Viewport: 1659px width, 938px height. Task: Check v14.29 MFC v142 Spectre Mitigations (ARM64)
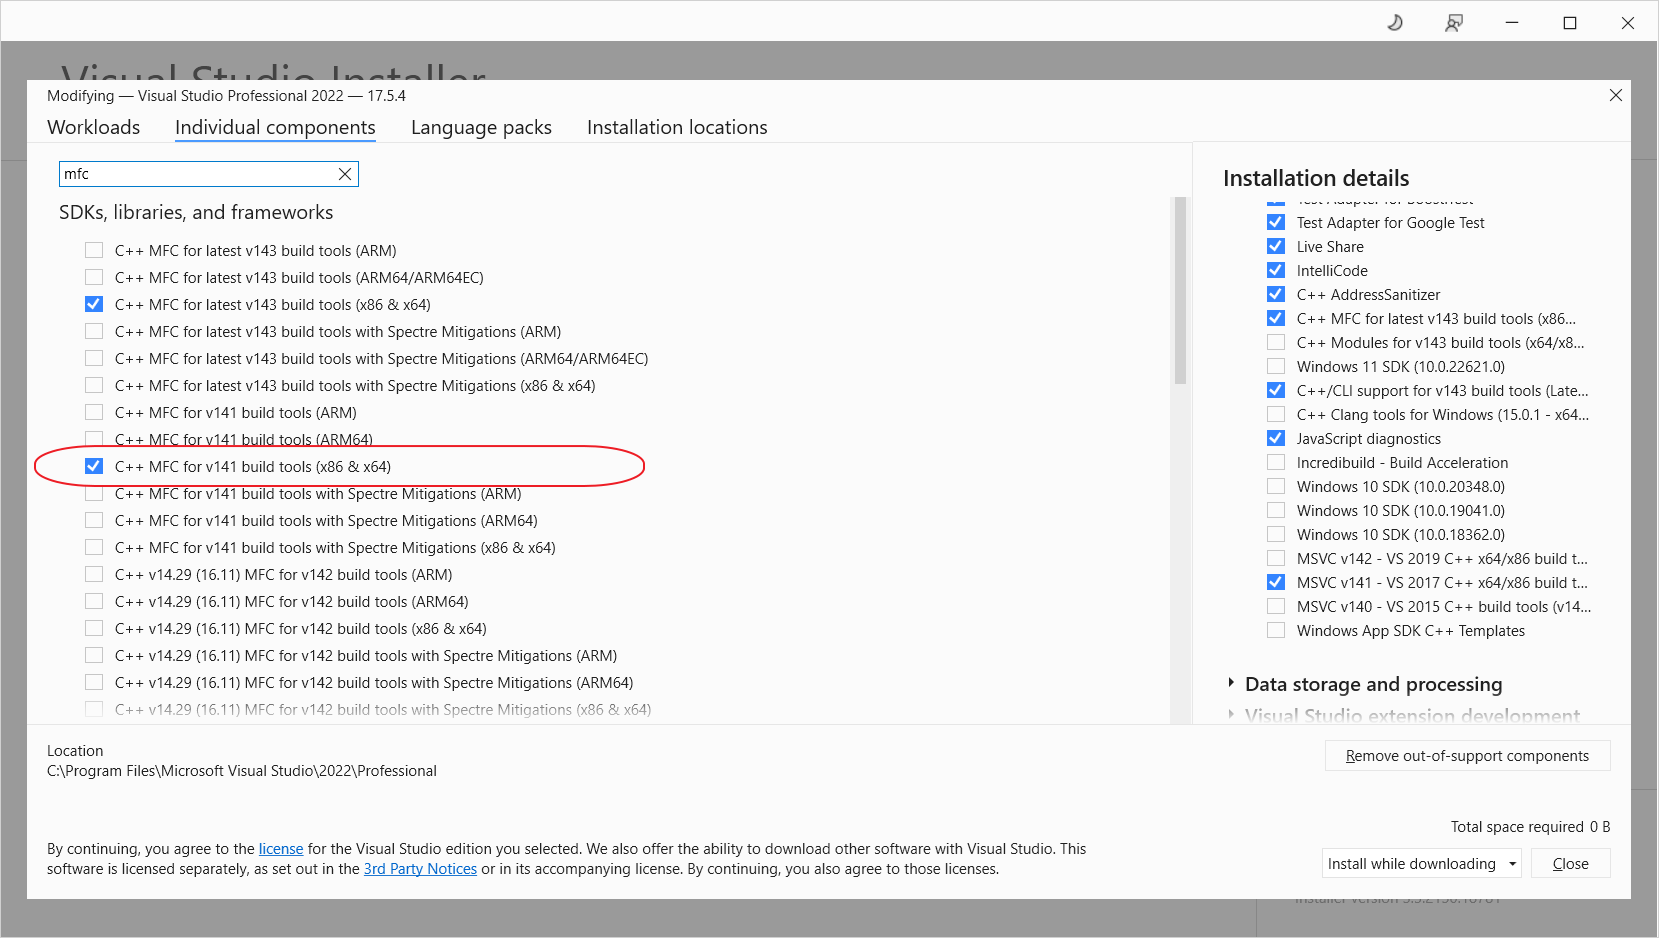coord(94,682)
